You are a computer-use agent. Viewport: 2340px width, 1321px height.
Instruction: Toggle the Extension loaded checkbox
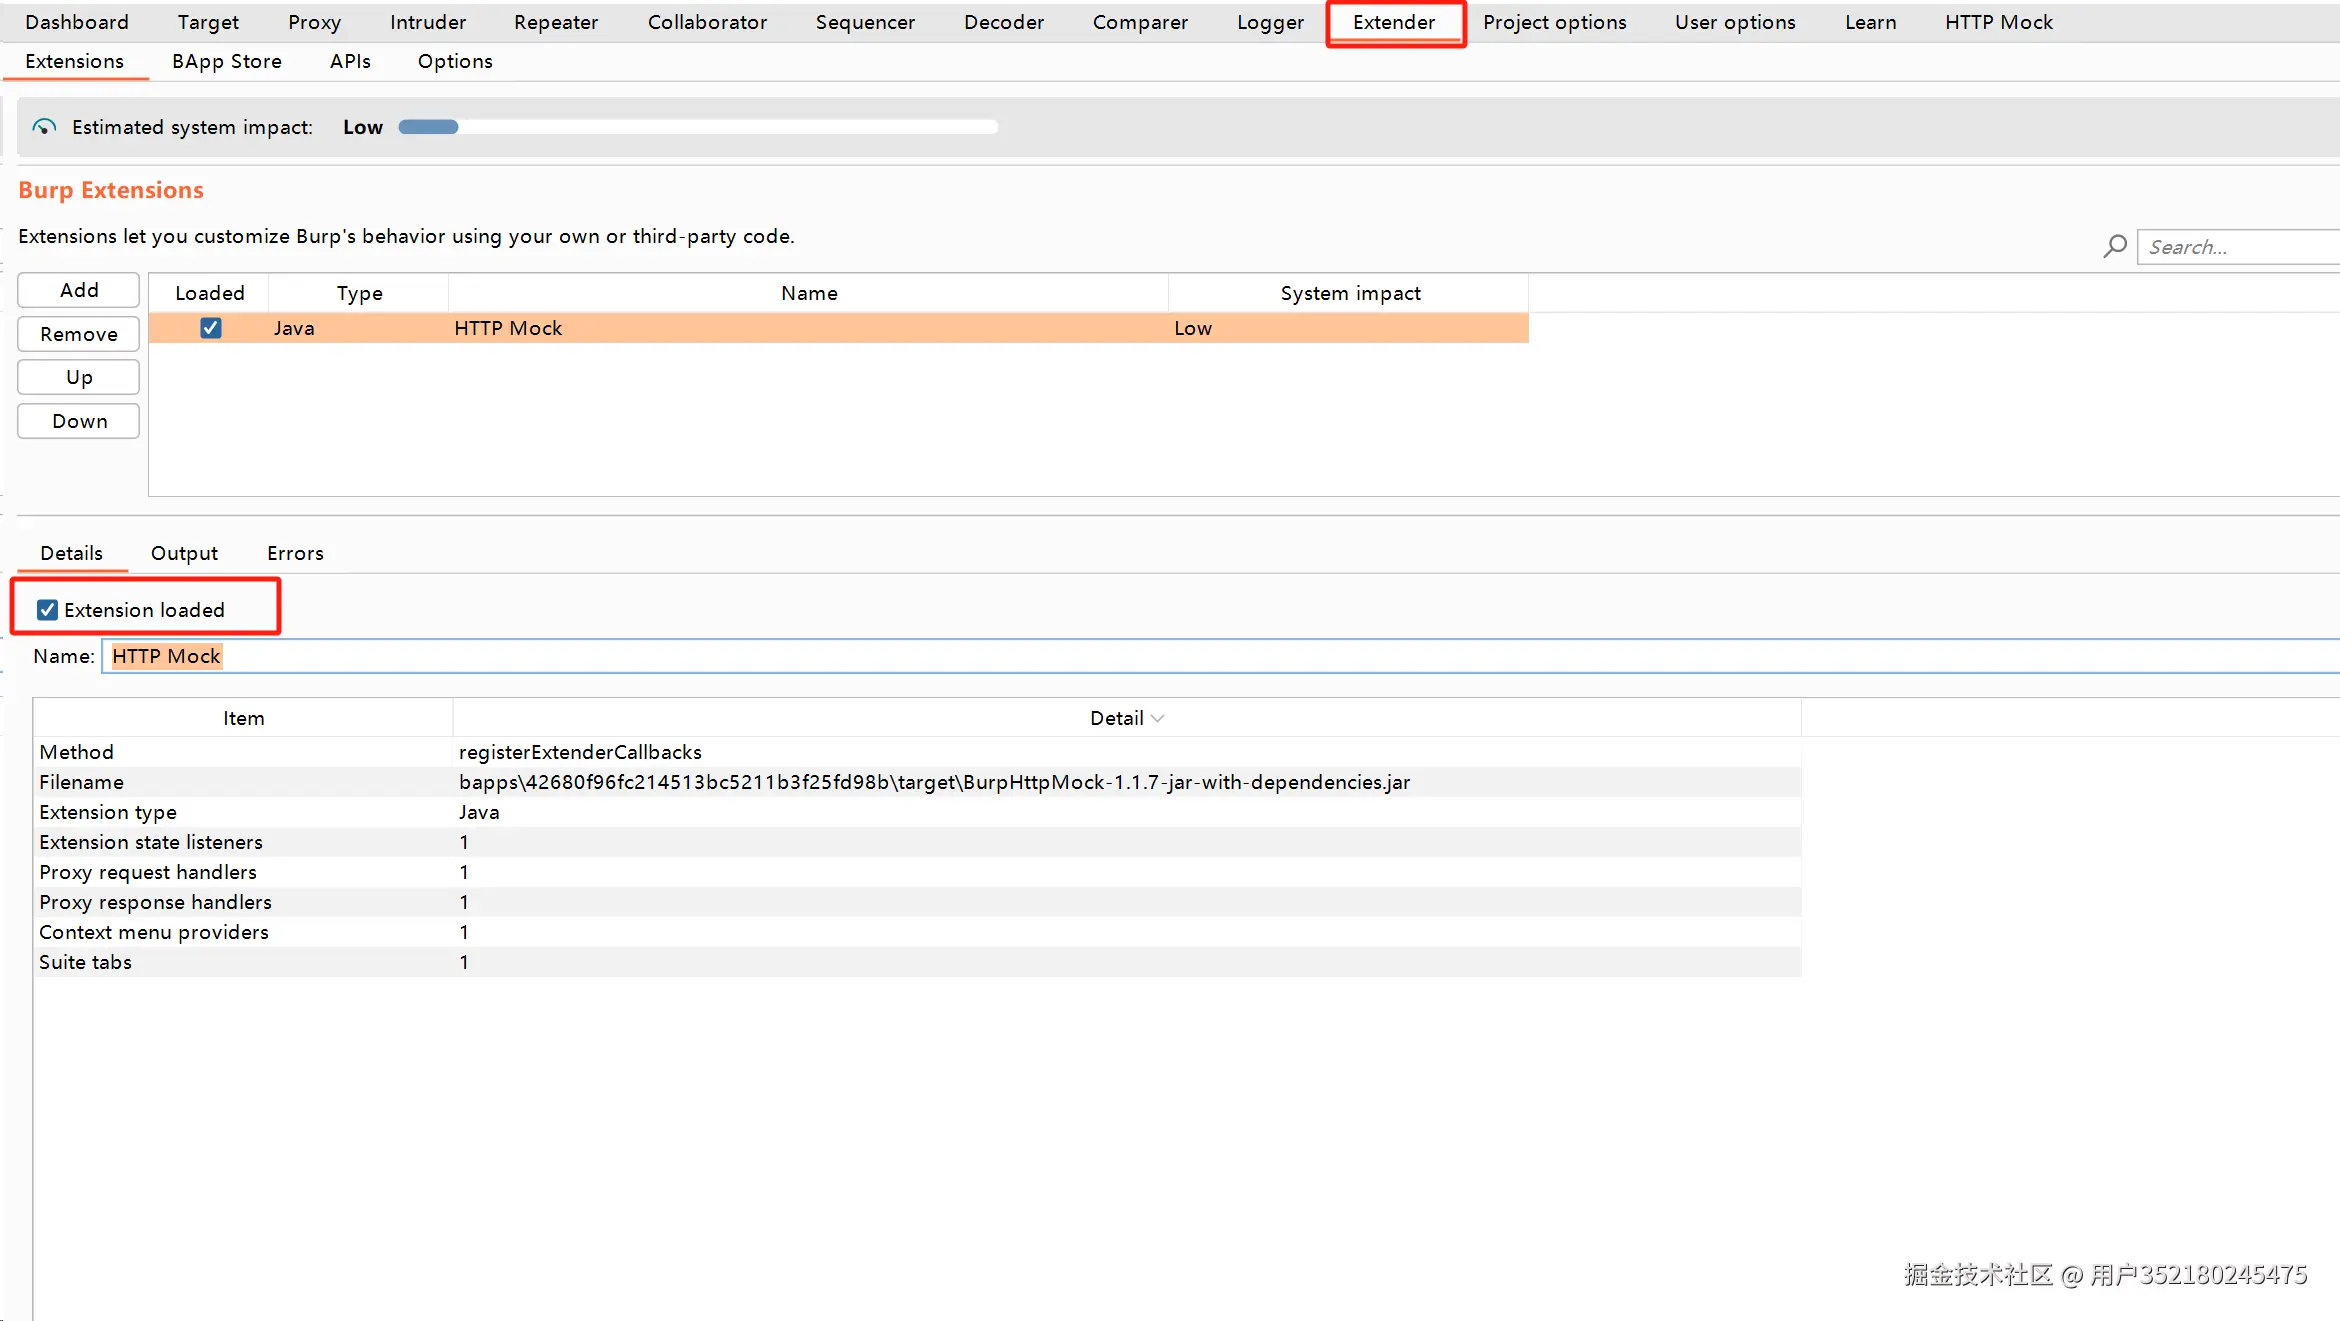47,610
